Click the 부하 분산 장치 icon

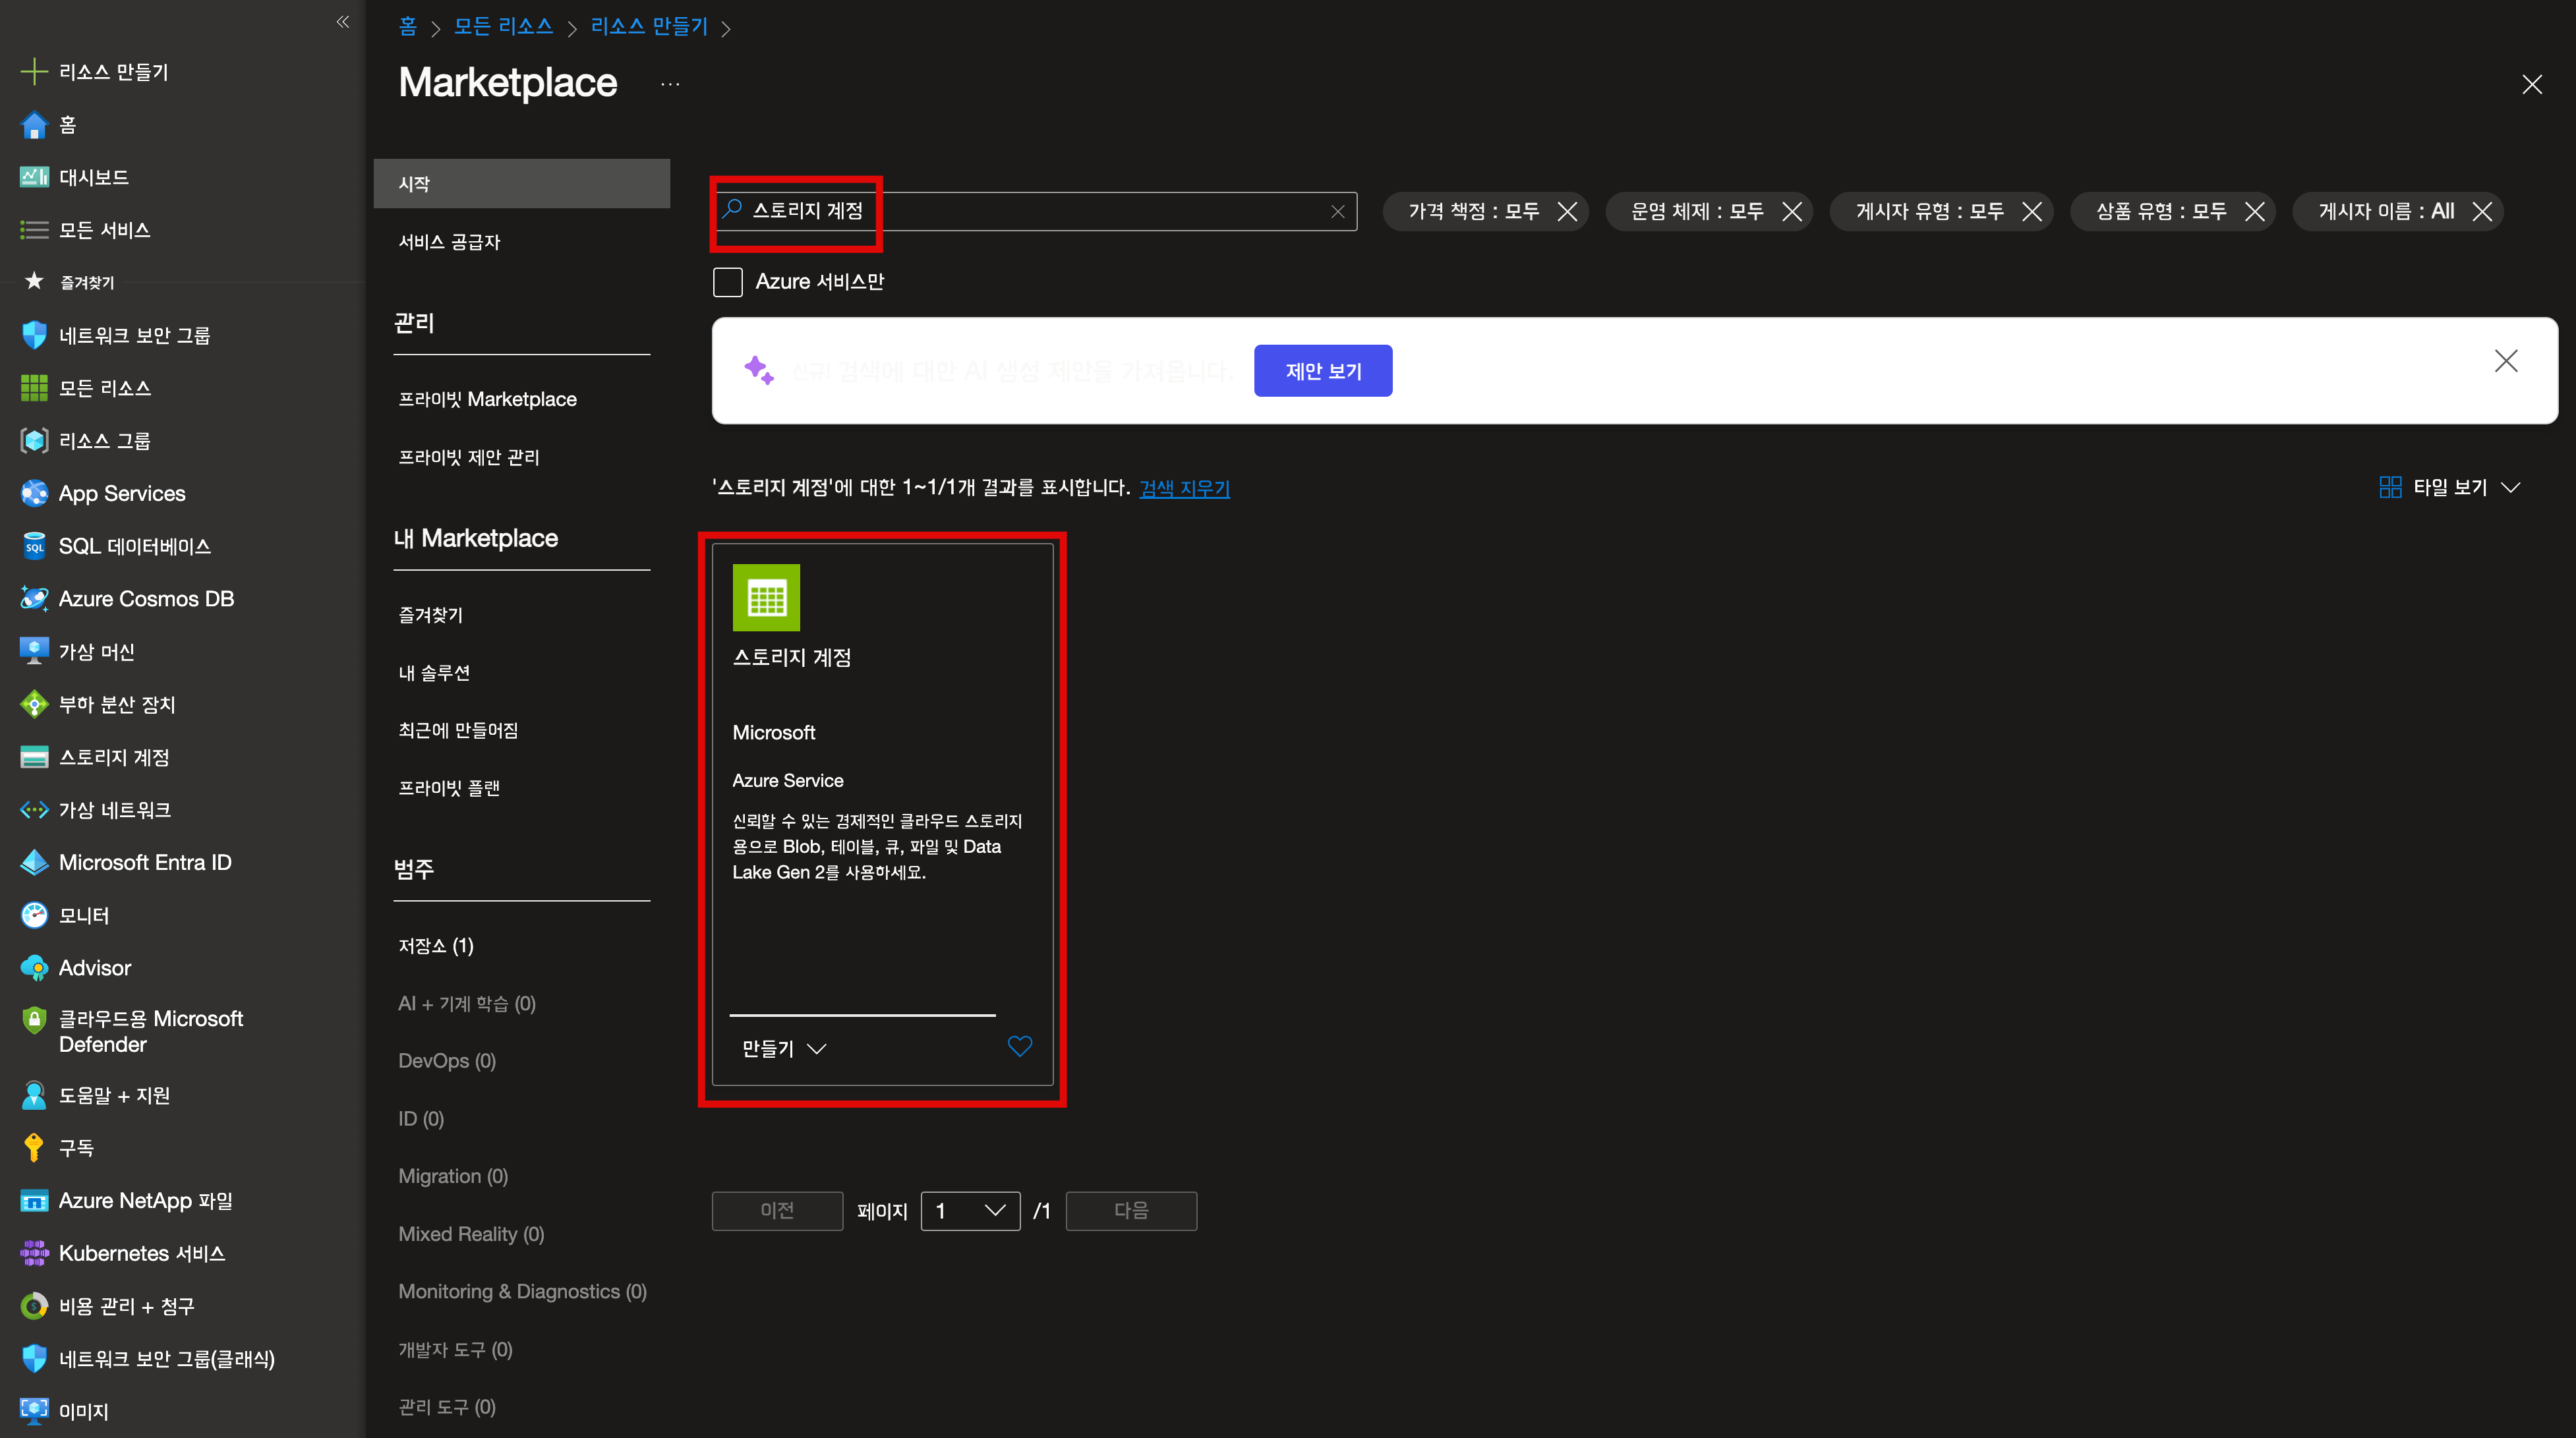coord(34,704)
